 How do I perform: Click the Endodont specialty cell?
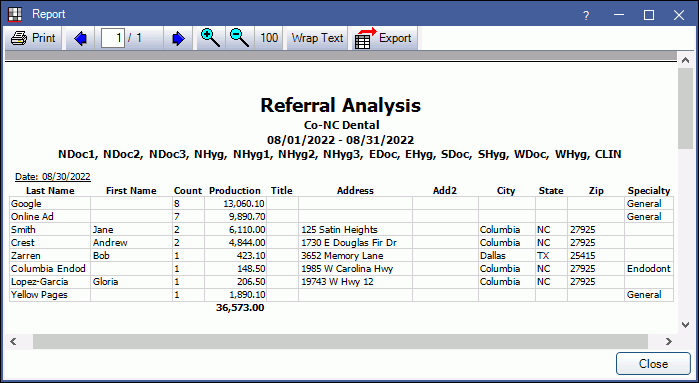point(649,269)
